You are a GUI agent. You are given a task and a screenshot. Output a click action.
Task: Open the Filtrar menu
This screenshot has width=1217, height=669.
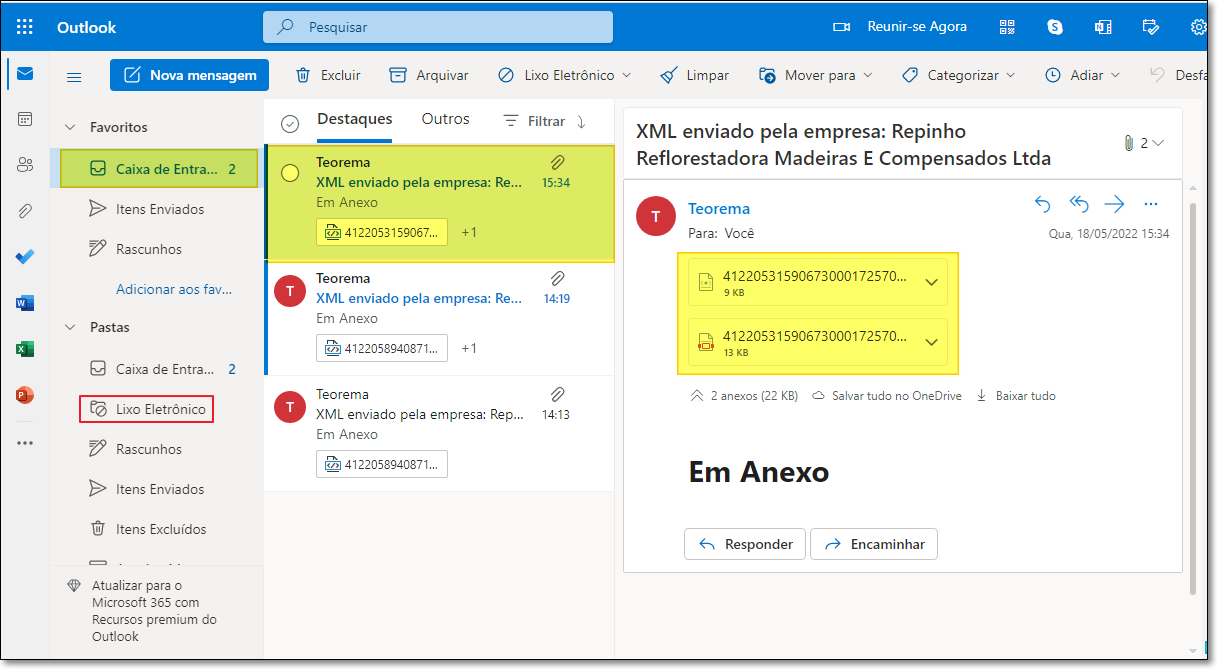(x=534, y=121)
